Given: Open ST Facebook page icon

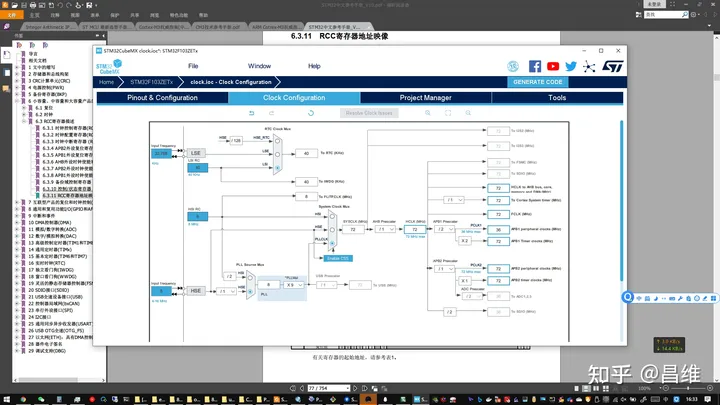Looking at the screenshot, I should (534, 66).
